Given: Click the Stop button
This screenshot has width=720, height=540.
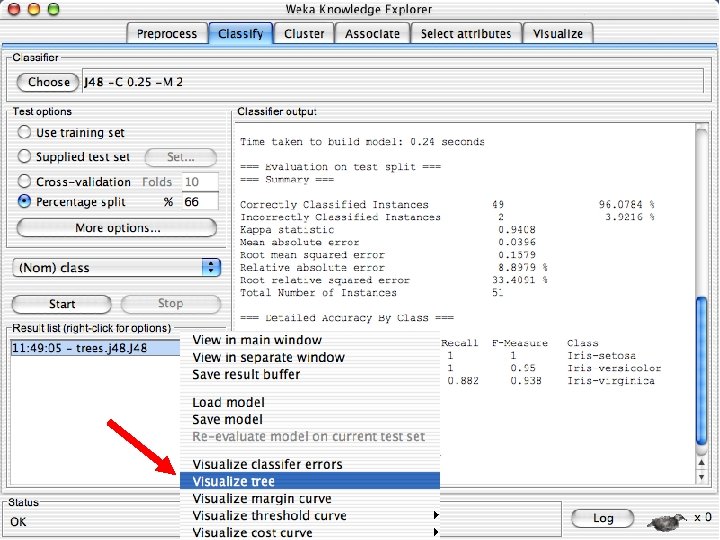Looking at the screenshot, I should [x=170, y=304].
